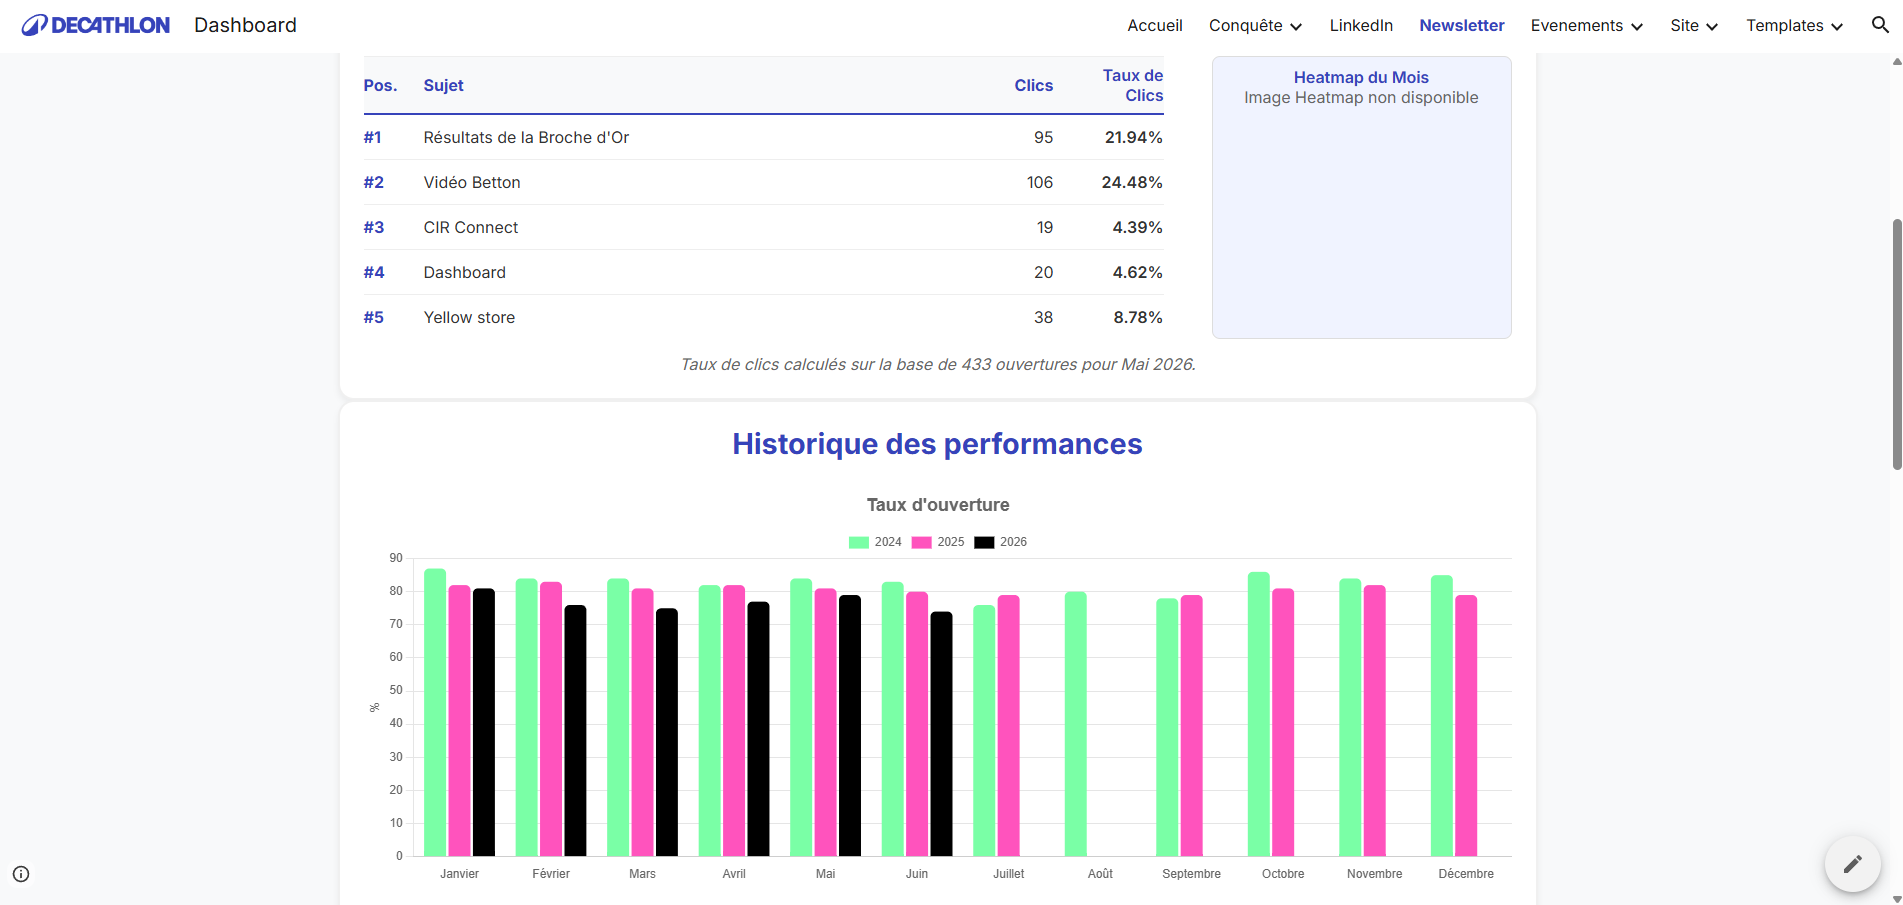
Task: Expand the Conquête menu
Action: [1255, 26]
